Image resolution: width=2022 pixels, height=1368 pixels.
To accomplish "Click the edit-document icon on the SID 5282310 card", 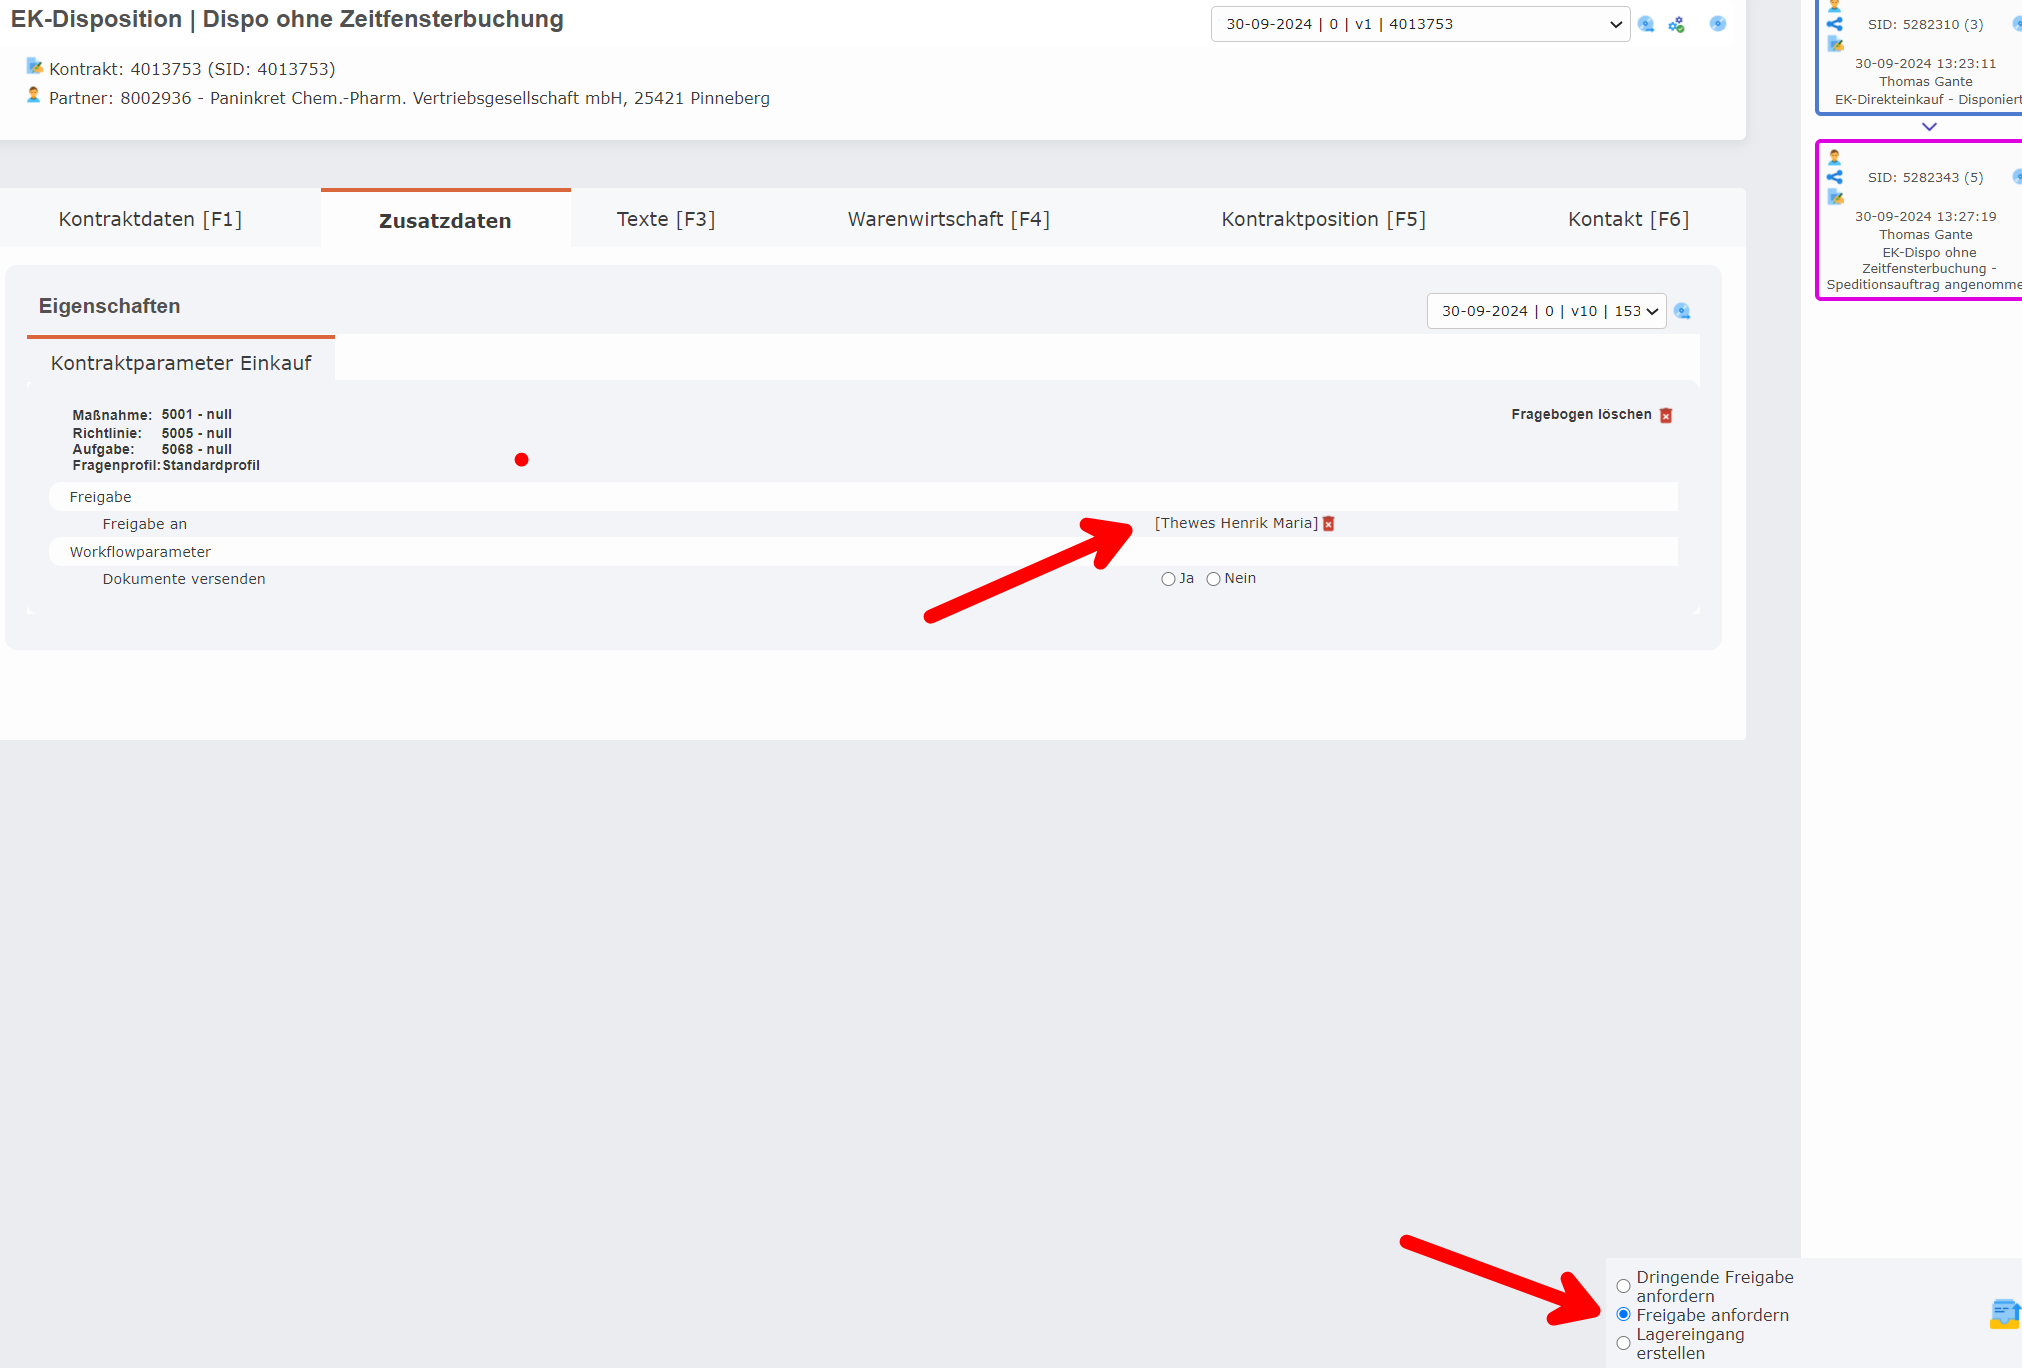I will click(1836, 46).
